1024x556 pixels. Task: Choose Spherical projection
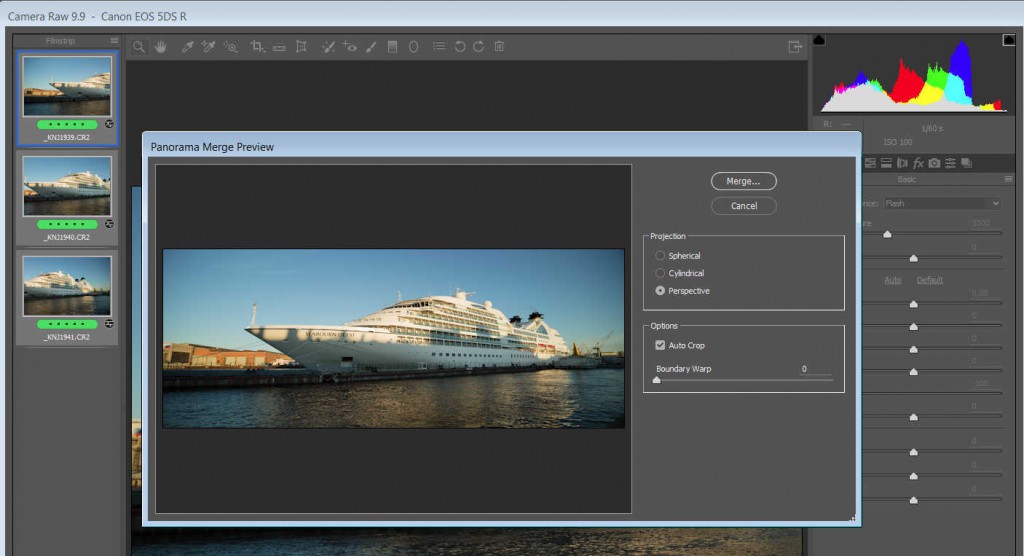tap(660, 256)
